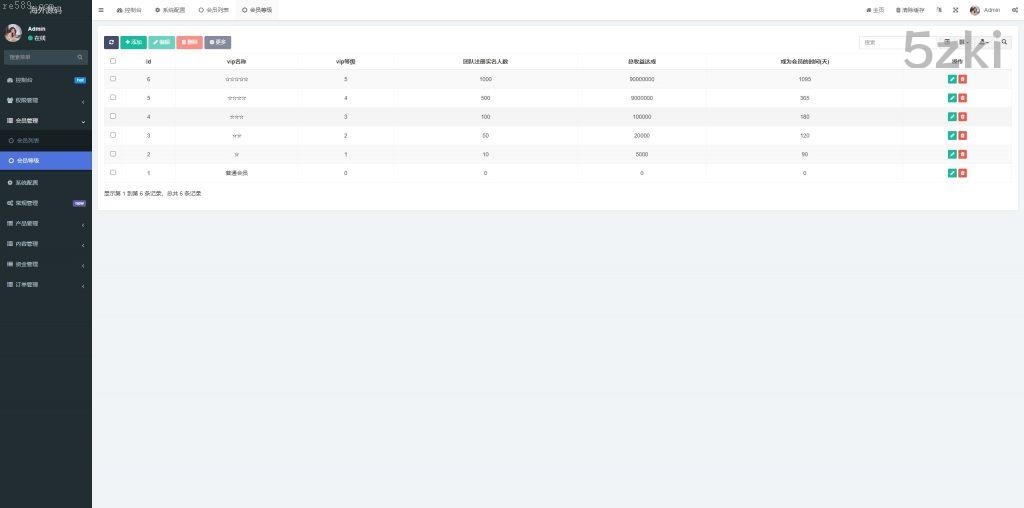Switch to the 系统配置 tab
The height and width of the screenshot is (508, 1024).
170,10
